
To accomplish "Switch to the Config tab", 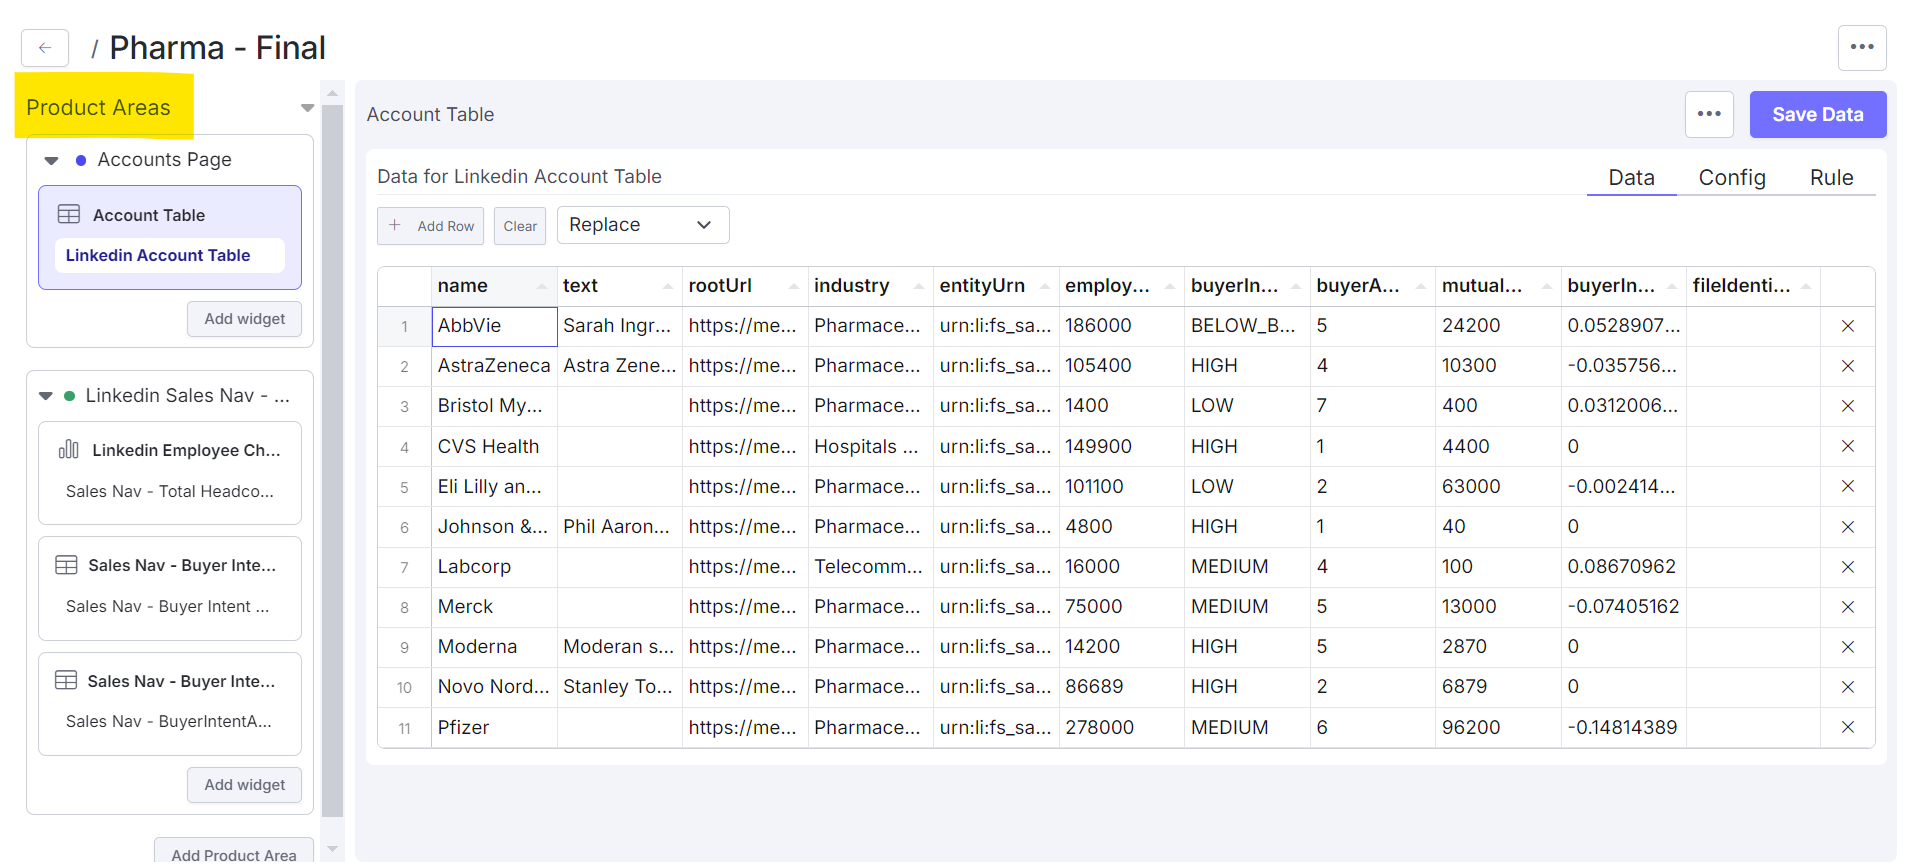I will pos(1731,178).
